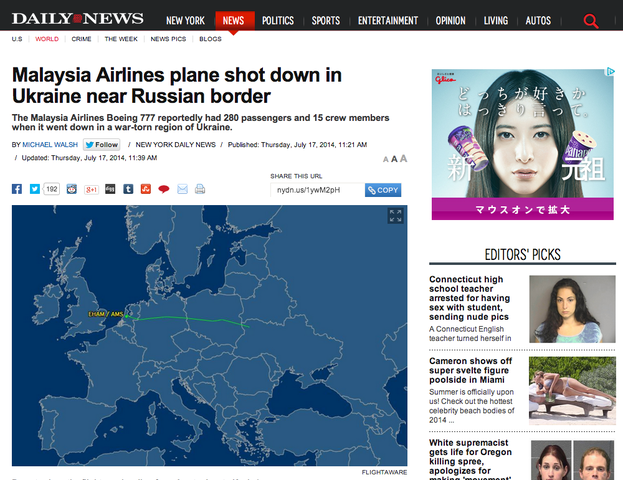This screenshot has width=623, height=480.
Task: Email the article with envelope icon
Action: pyautogui.click(x=182, y=189)
